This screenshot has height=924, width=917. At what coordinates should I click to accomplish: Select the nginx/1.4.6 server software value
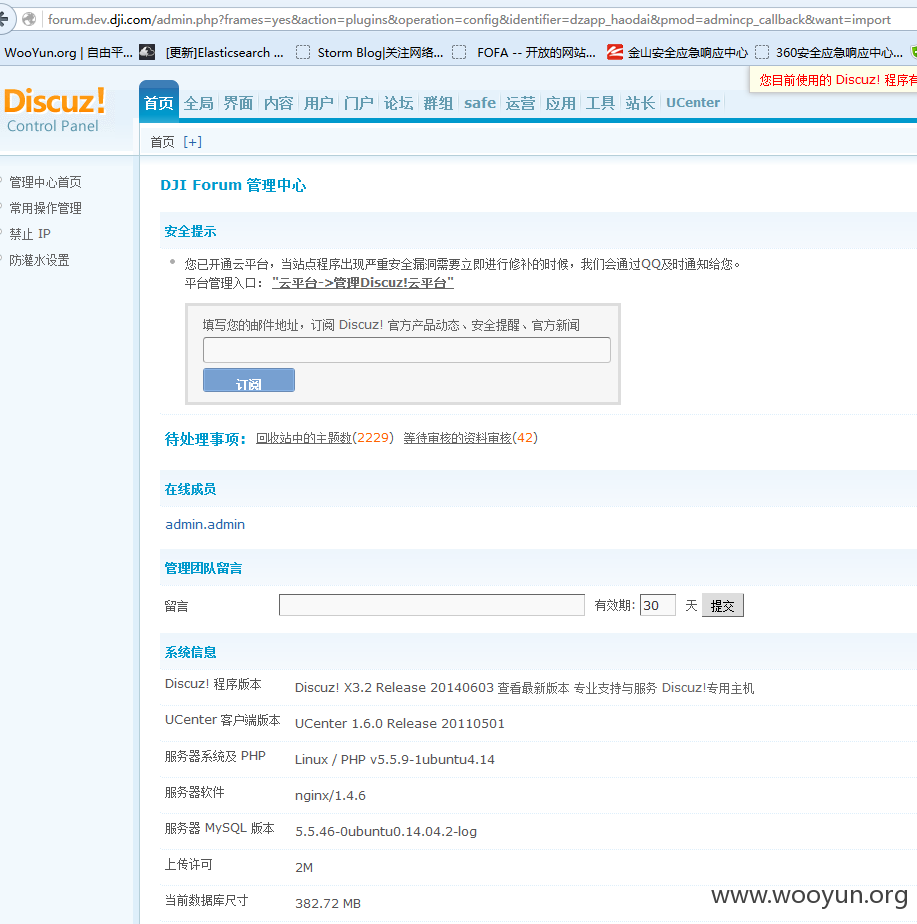click(x=330, y=796)
